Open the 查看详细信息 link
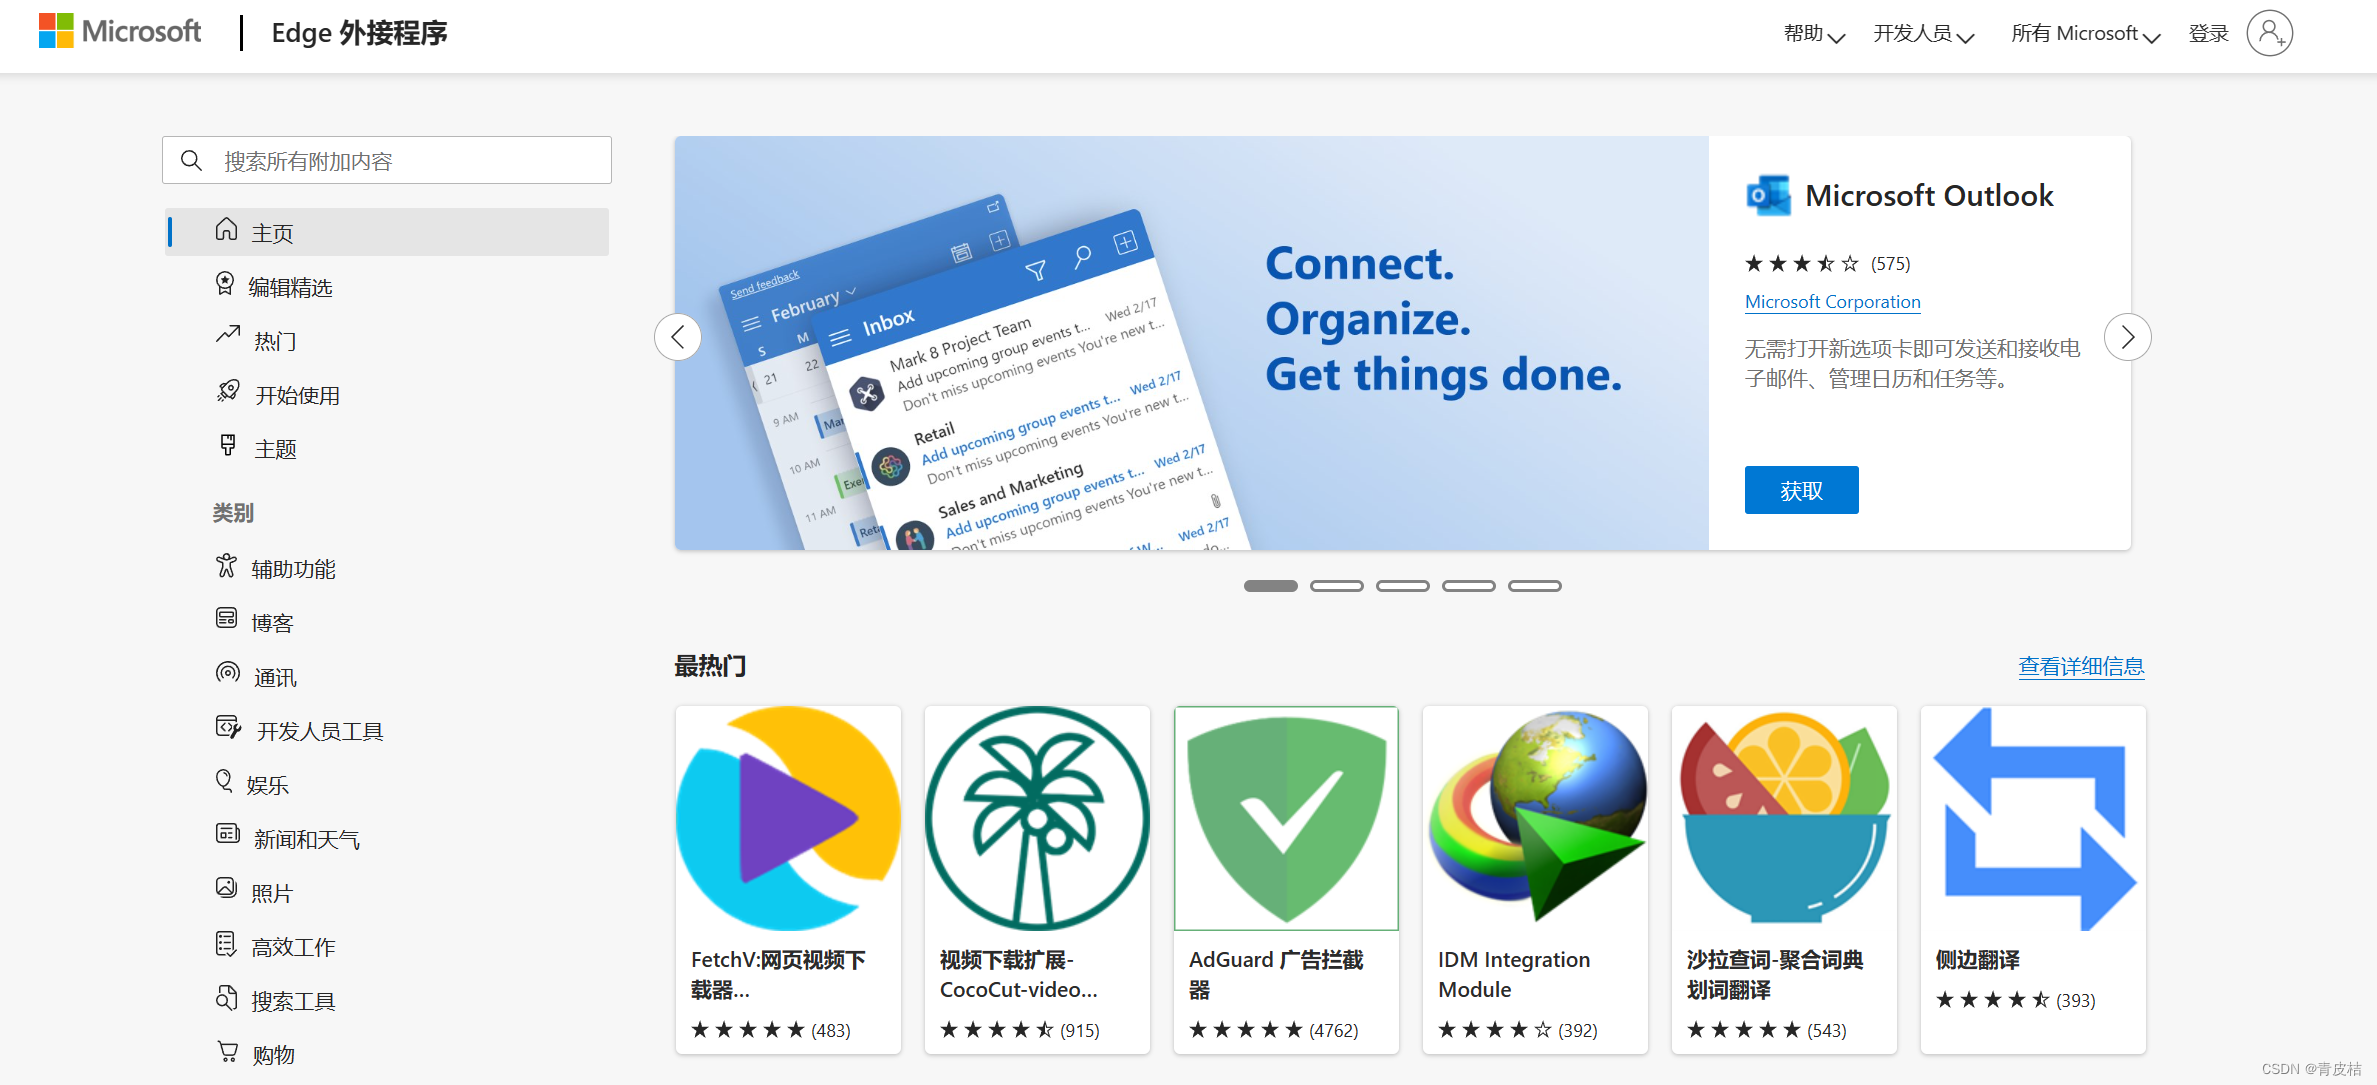 (2081, 666)
